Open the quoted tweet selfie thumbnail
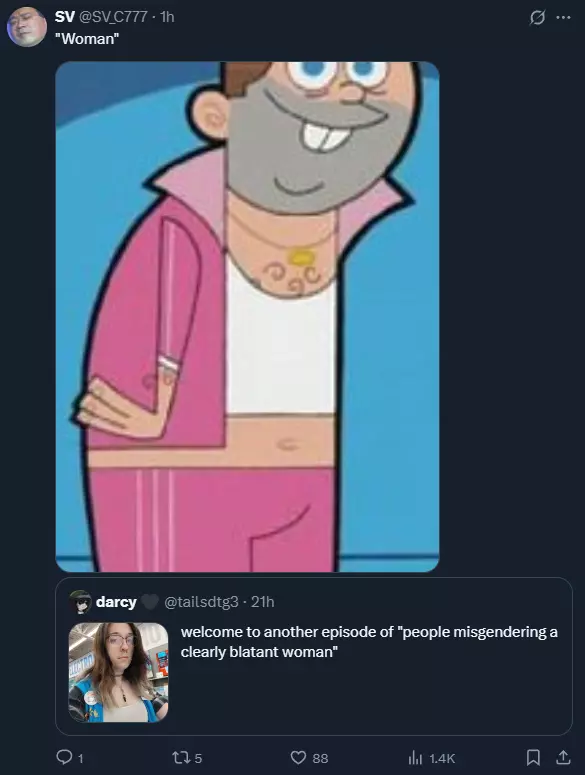The image size is (585, 775). point(119,672)
